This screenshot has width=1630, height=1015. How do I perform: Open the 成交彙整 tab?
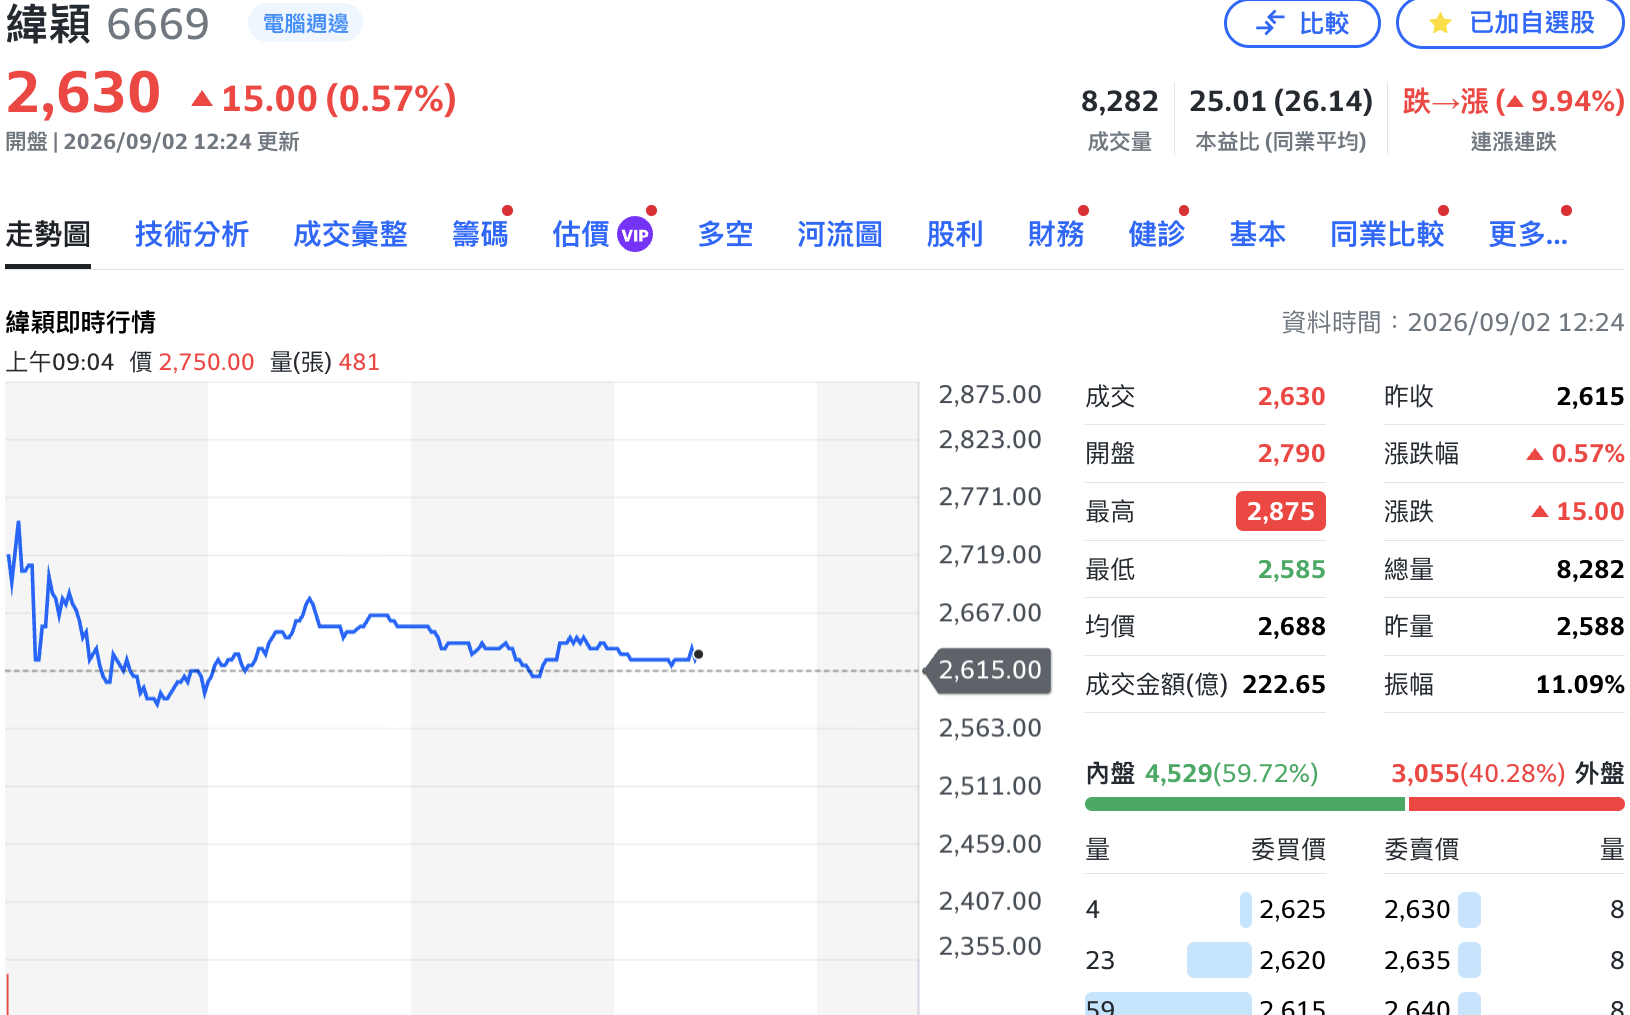[350, 234]
